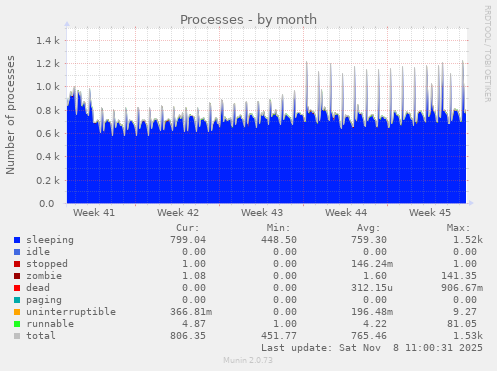This screenshot has width=497, height=371.
Task: Click zombie max value 141.35
Action: tap(459, 276)
